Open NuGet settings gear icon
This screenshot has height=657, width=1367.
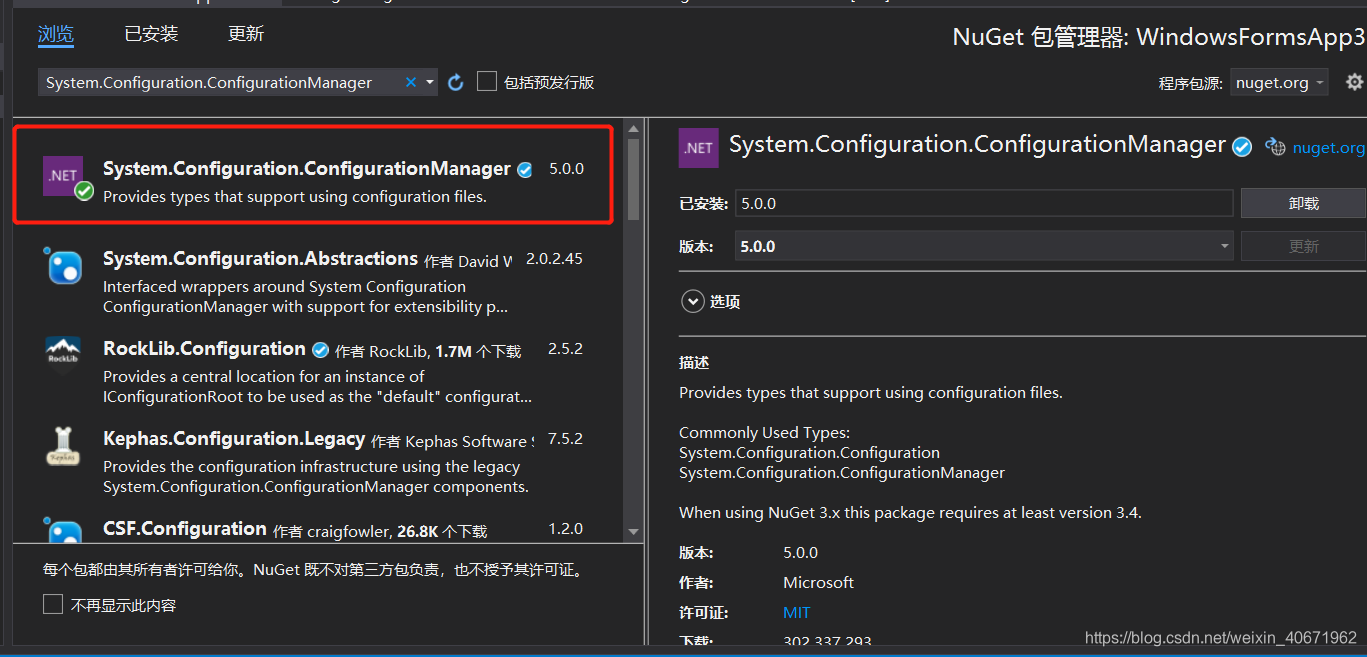1354,82
